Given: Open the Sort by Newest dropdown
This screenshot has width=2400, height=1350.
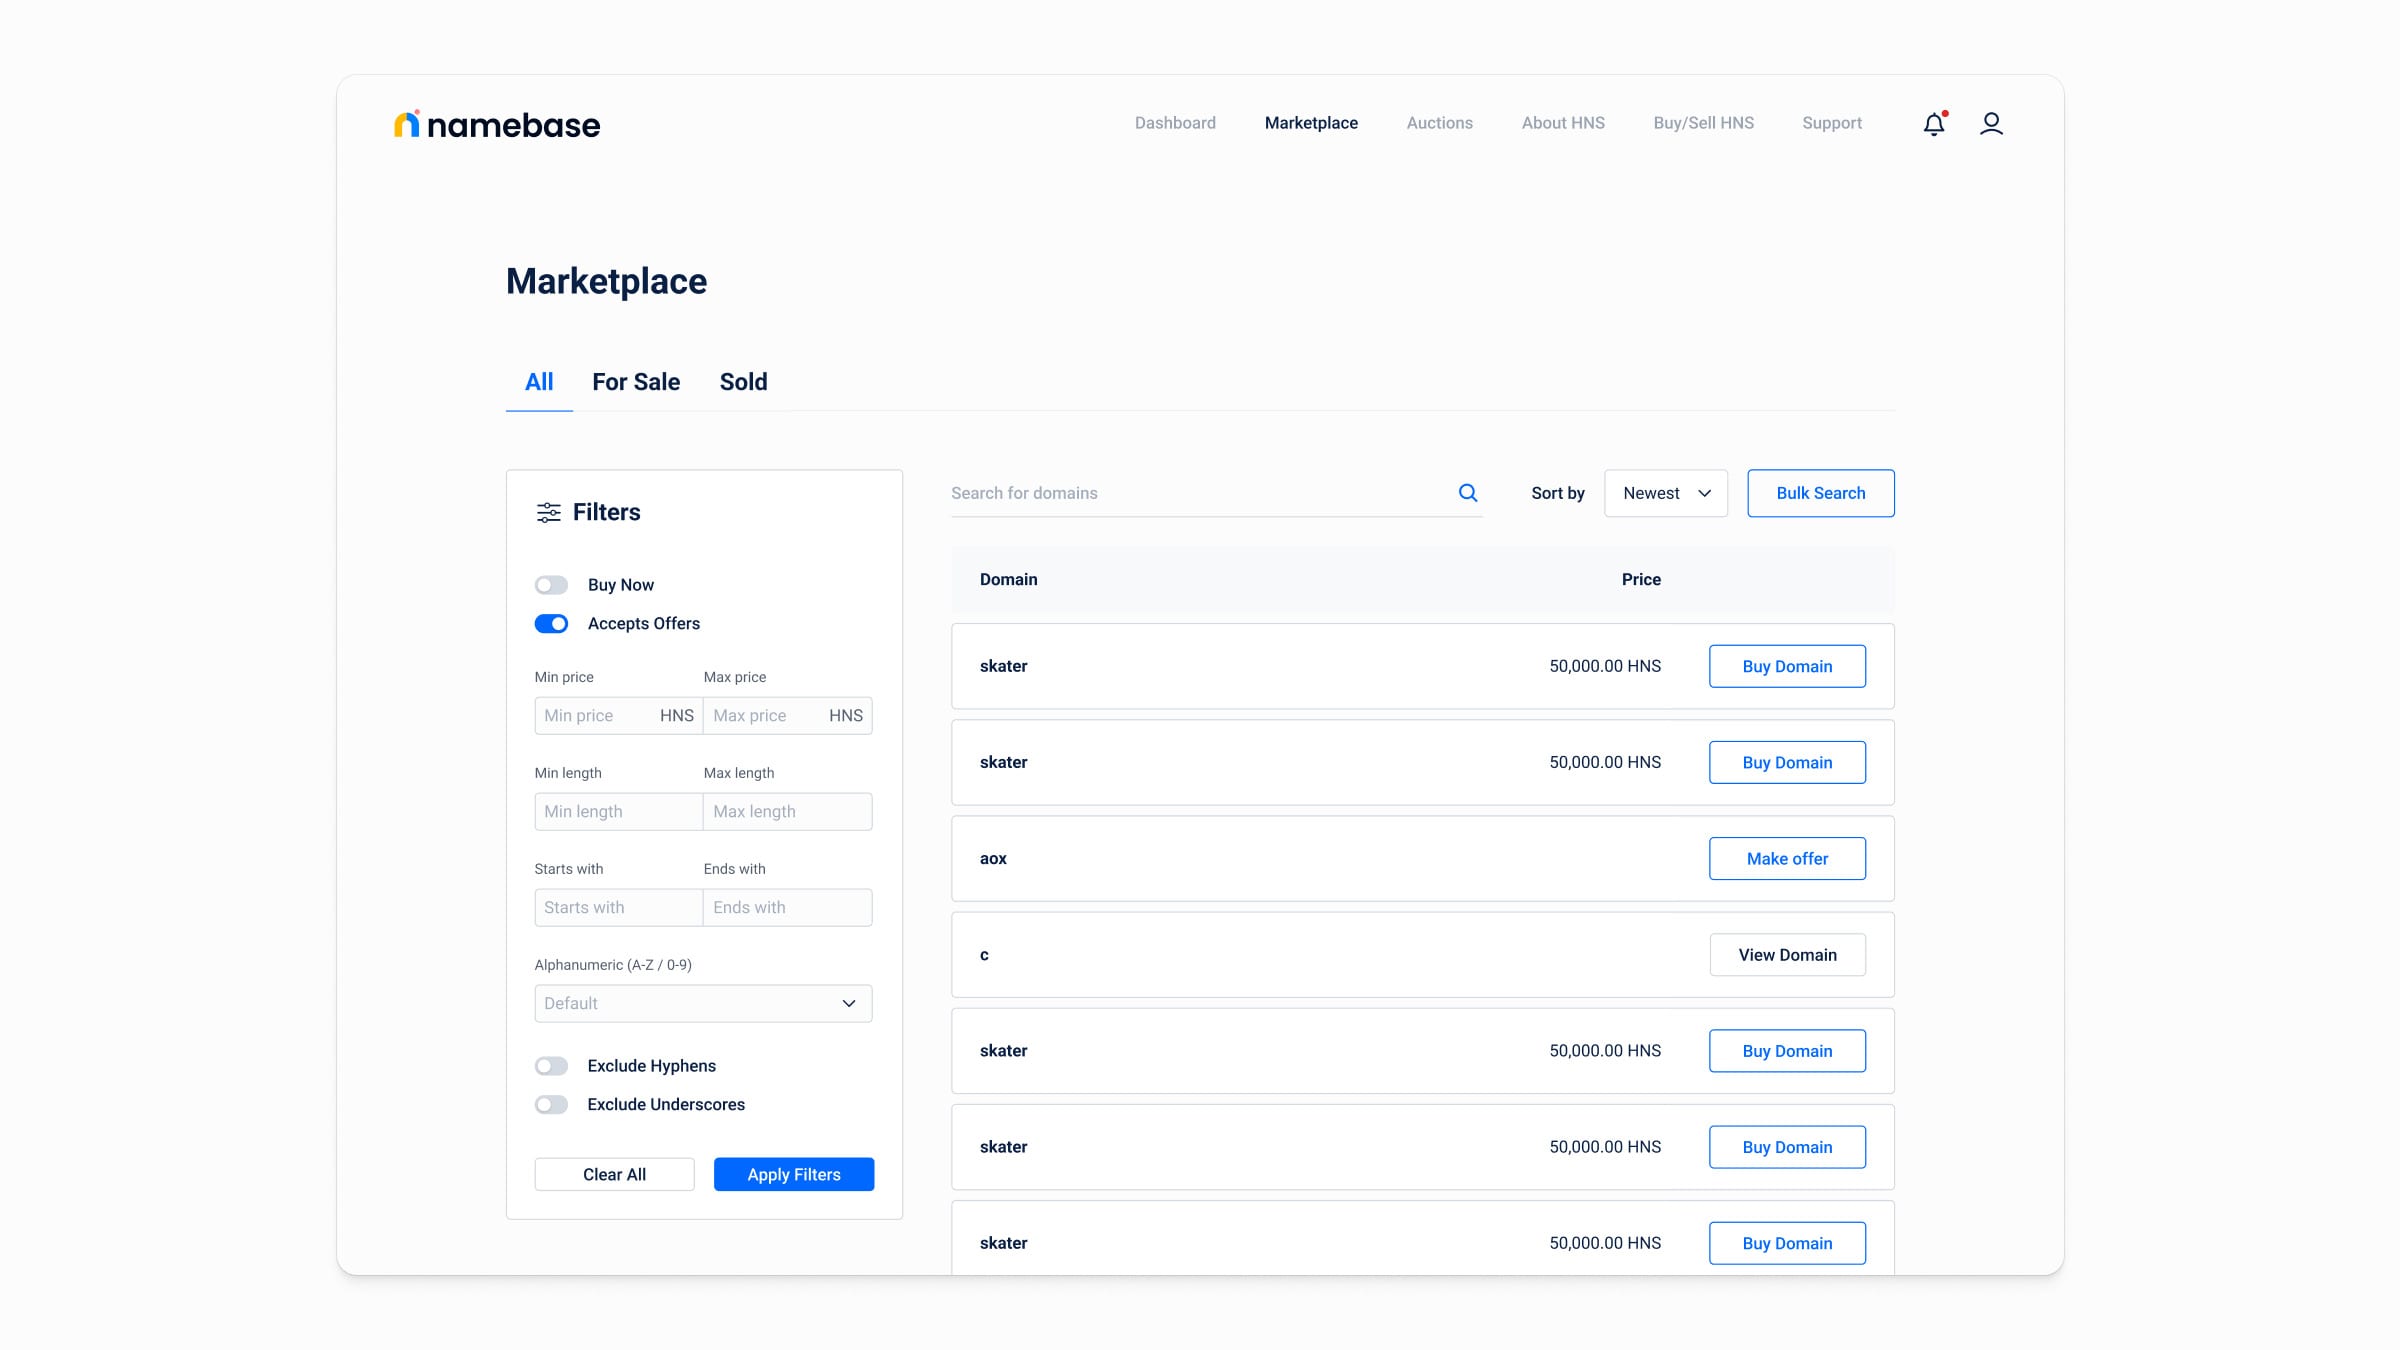Looking at the screenshot, I should [x=1666, y=493].
